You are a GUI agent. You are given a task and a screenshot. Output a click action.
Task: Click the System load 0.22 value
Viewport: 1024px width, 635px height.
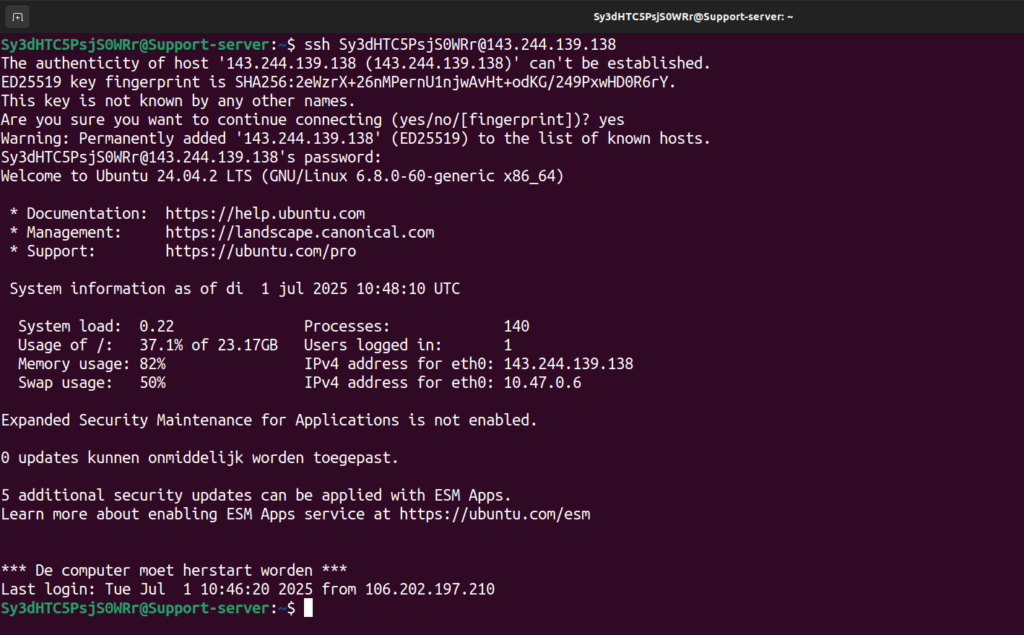coord(157,326)
